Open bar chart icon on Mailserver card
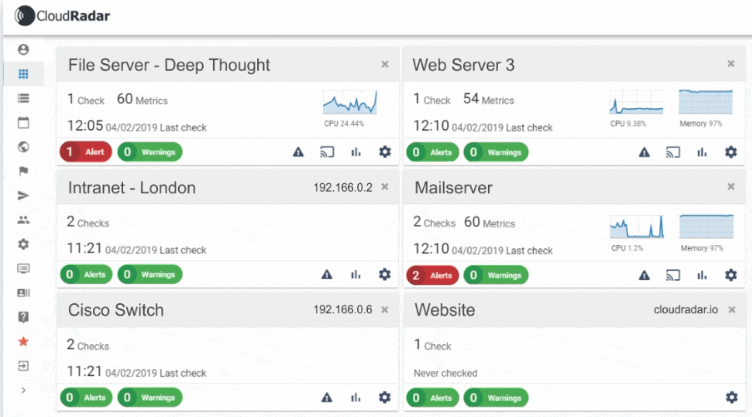Viewport: 752px width, 417px height. [x=702, y=275]
